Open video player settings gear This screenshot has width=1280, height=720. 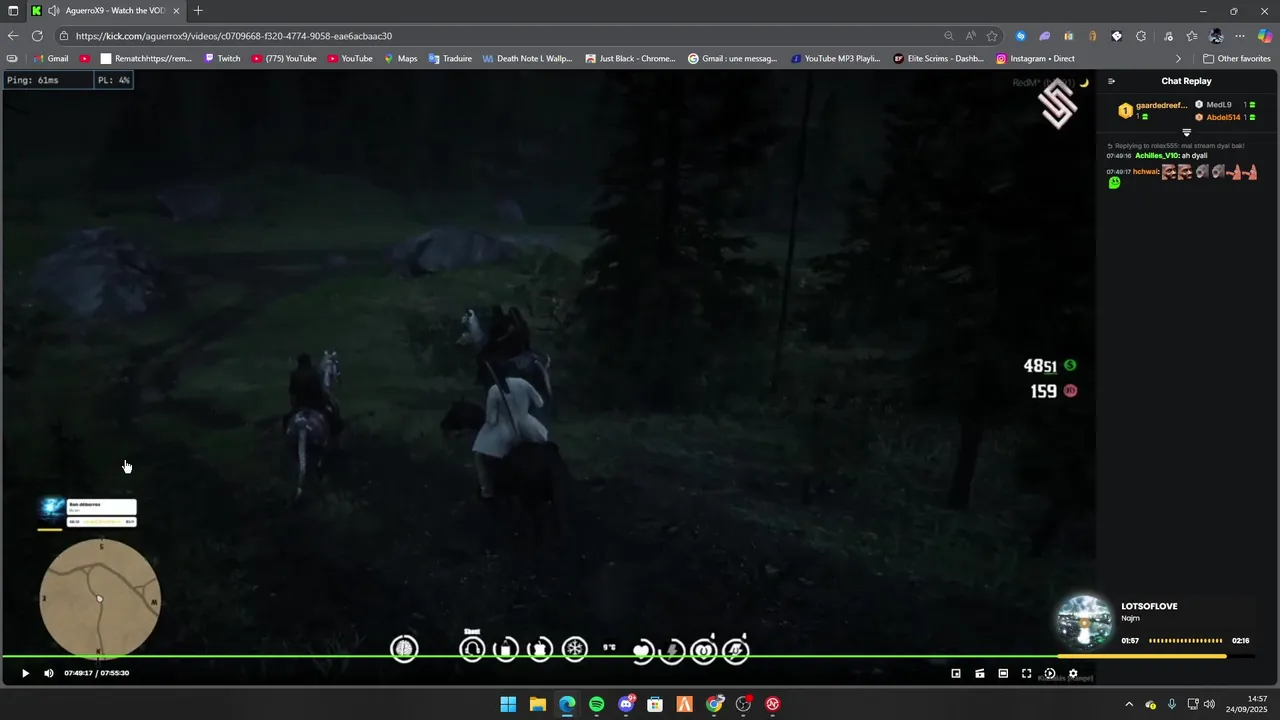pyautogui.click(x=1073, y=674)
